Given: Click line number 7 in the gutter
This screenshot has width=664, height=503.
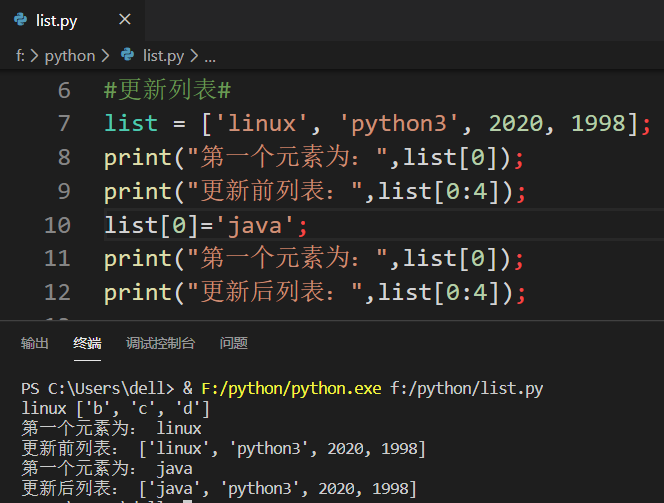Looking at the screenshot, I should coord(64,123).
